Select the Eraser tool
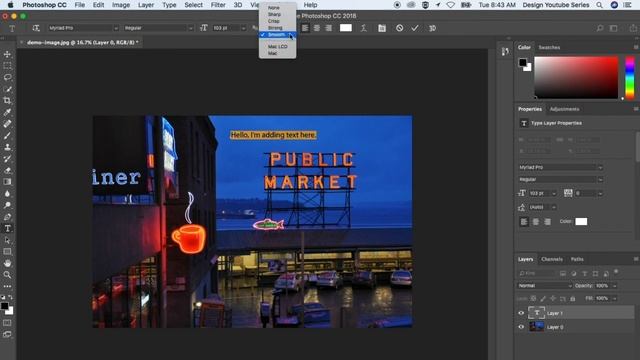 [x=7, y=170]
